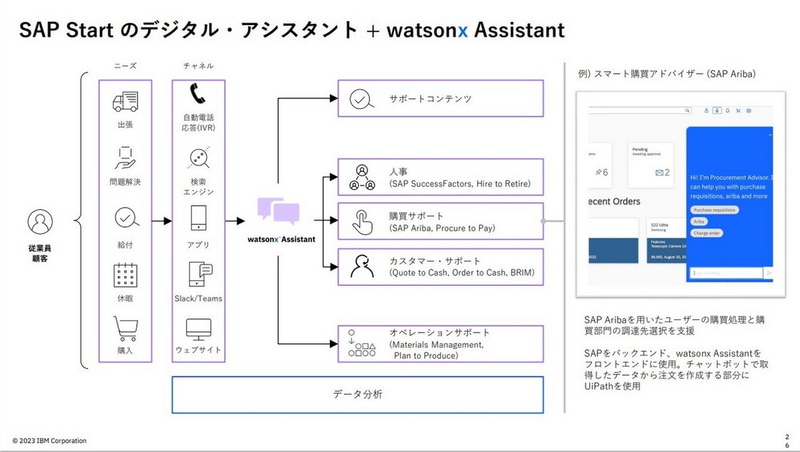Click the shapes icon beside オペレーションサポート
The image size is (800, 452).
[x=362, y=343]
